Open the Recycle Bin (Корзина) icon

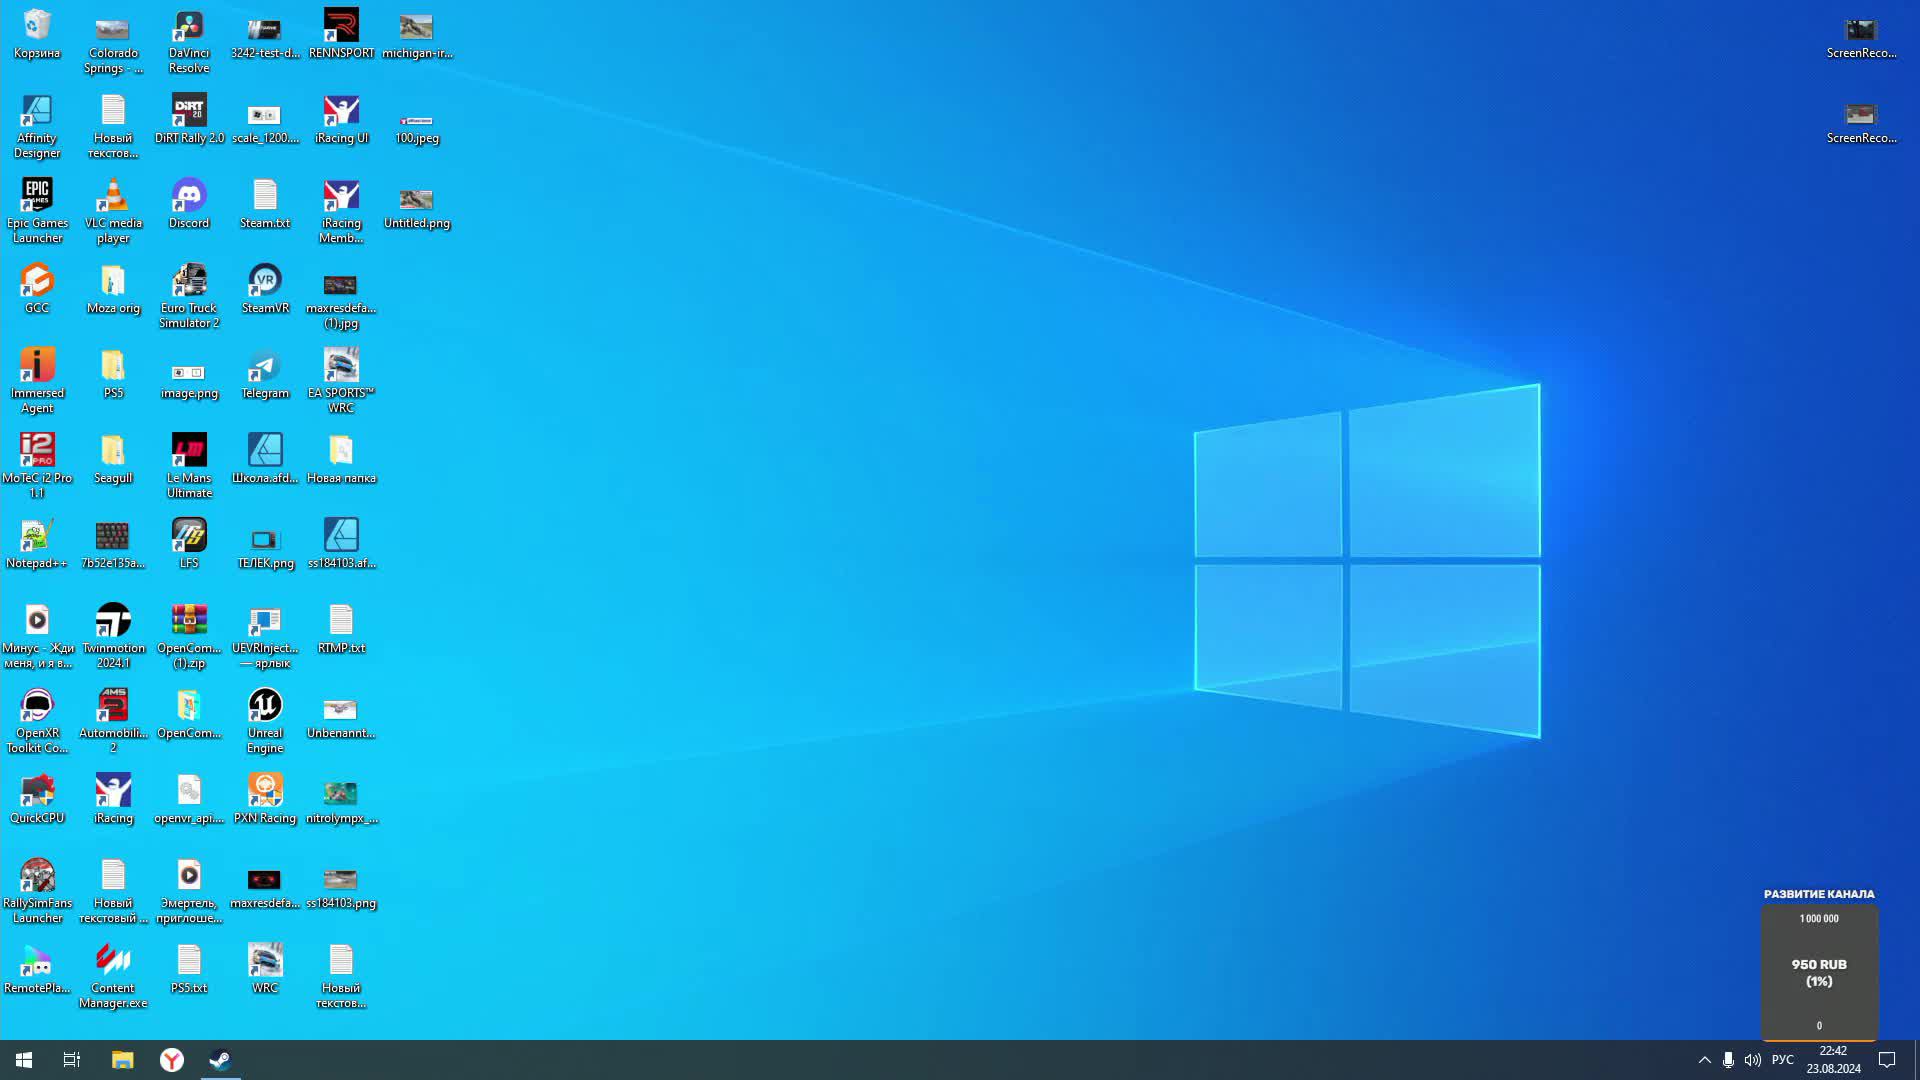(37, 34)
